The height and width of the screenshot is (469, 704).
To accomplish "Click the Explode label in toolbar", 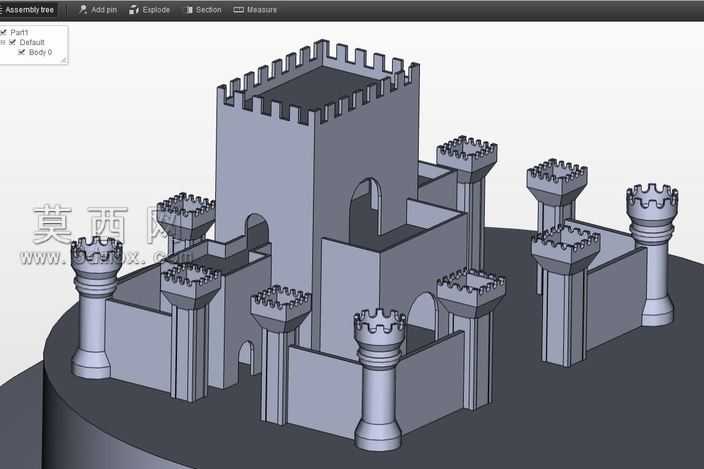I will pos(156,9).
